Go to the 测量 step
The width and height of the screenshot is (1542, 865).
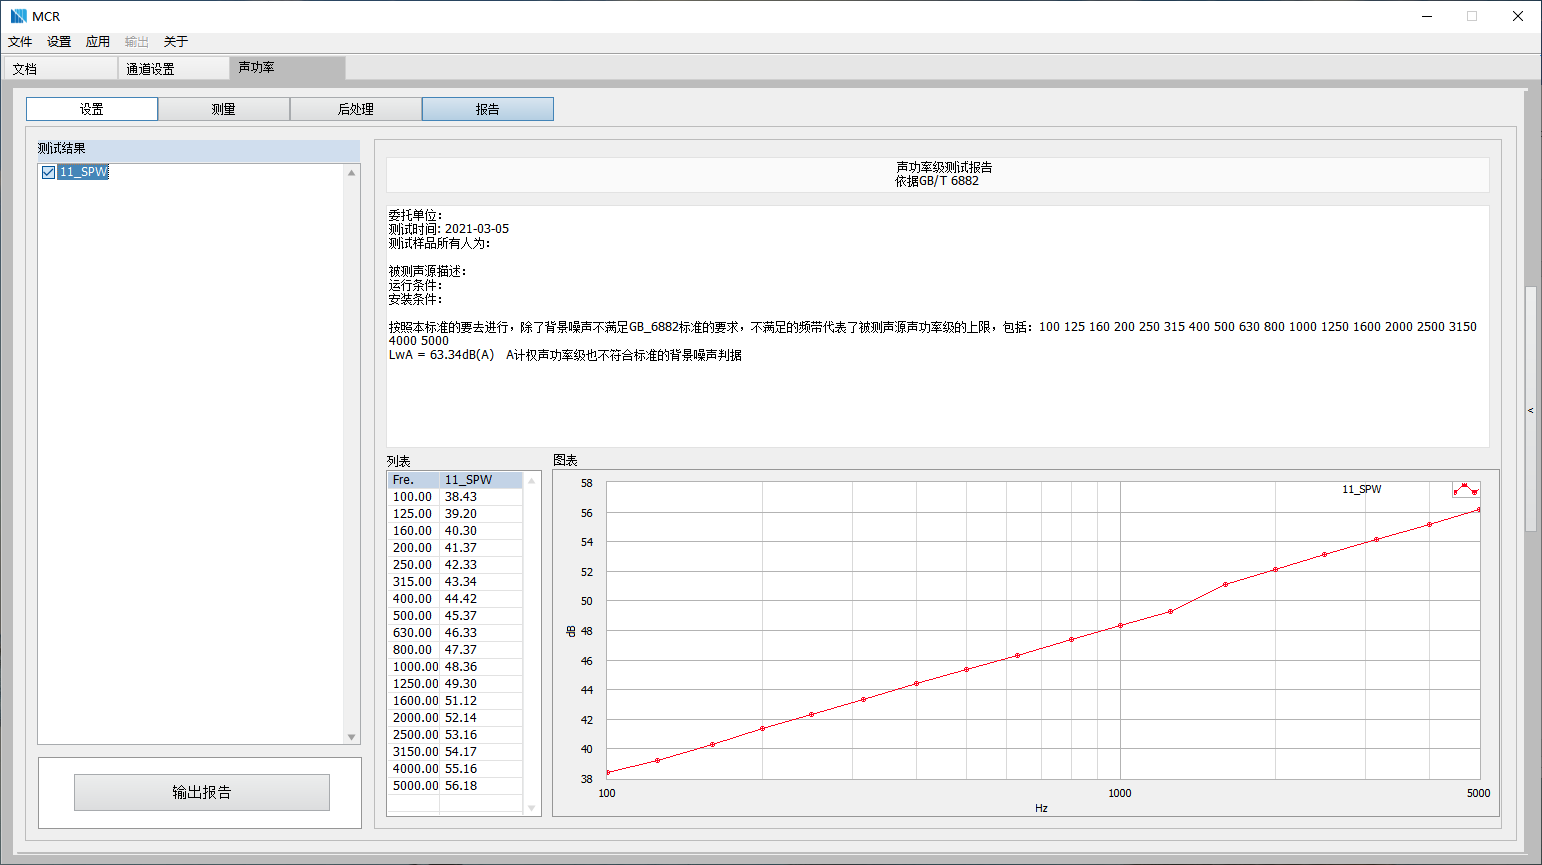(x=223, y=109)
